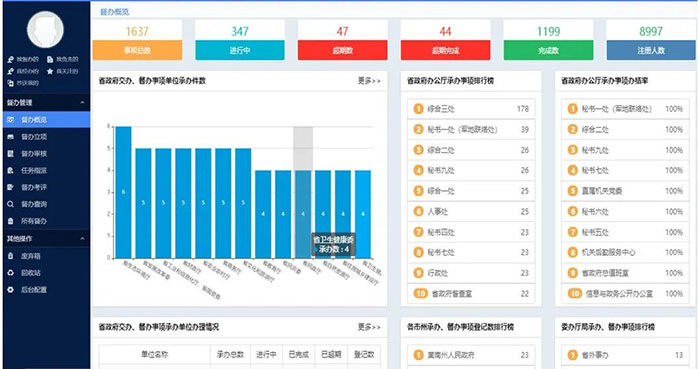Screen dimensions: 700x369
Task: Click the teal 进行中 347 card
Action: [x=240, y=40]
